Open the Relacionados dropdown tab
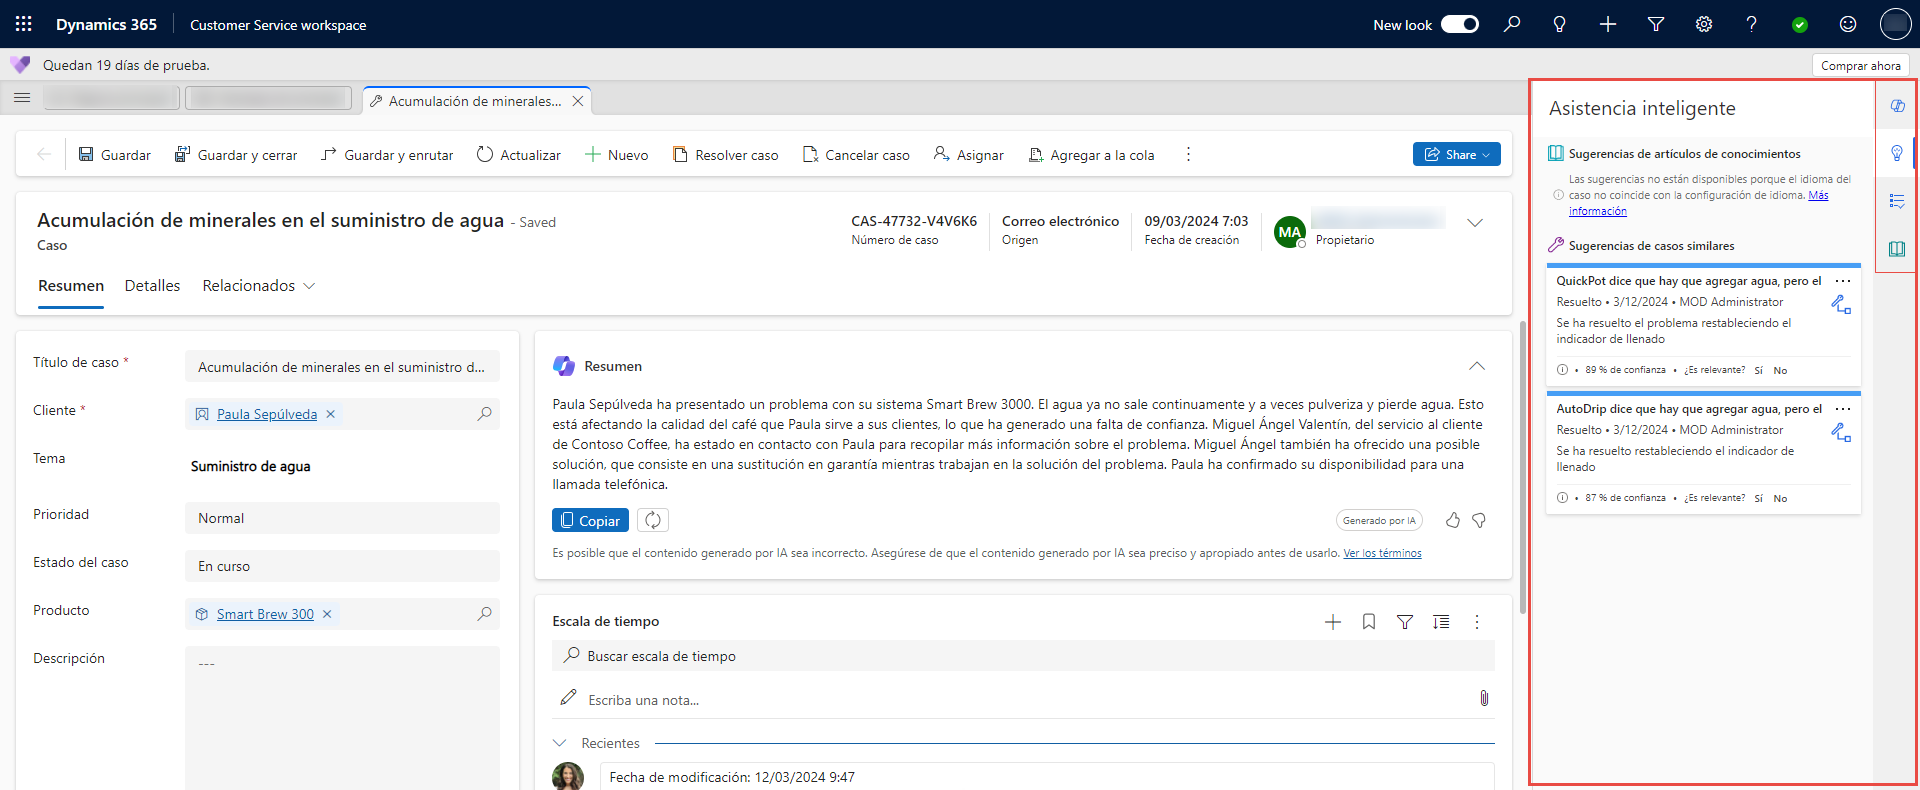The height and width of the screenshot is (790, 1920). pyautogui.click(x=259, y=286)
